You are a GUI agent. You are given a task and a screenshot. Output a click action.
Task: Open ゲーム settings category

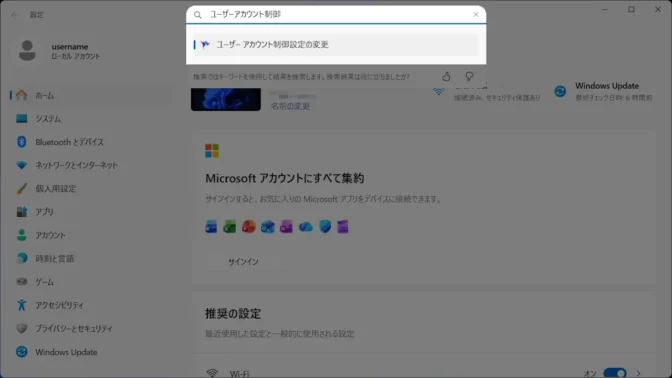pyautogui.click(x=91, y=282)
